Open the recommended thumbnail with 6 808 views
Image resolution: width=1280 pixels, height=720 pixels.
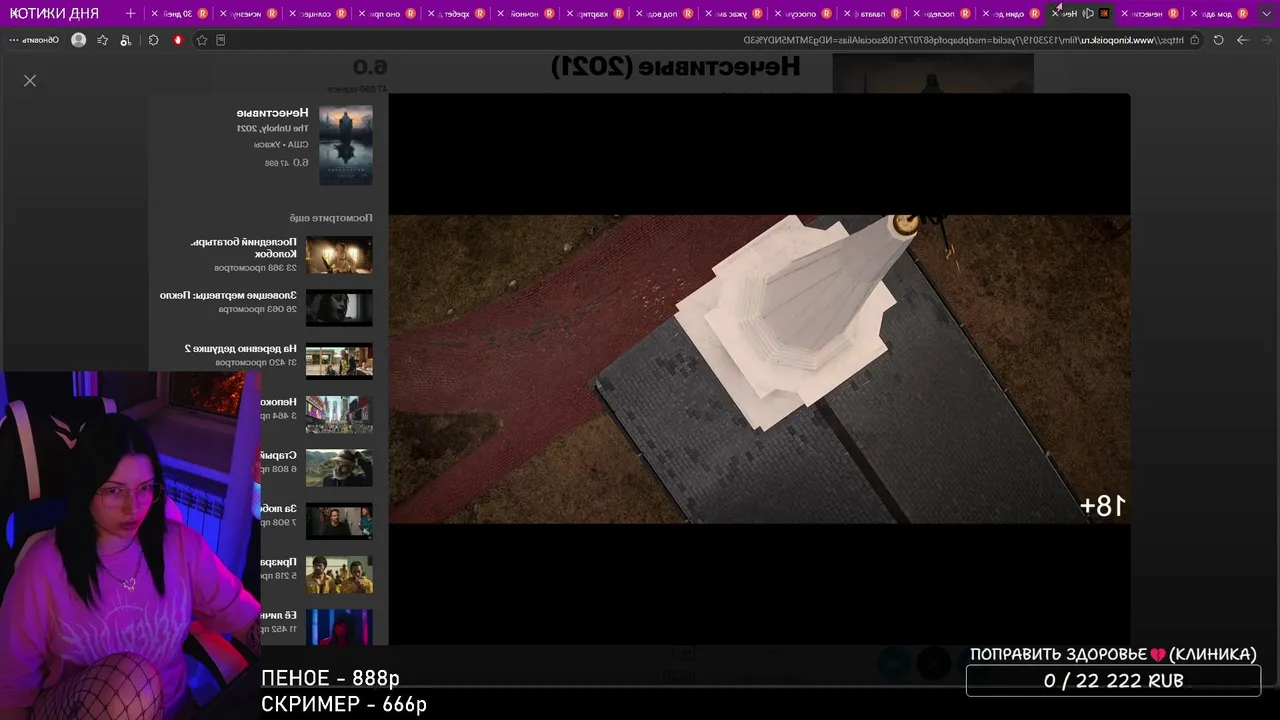pos(339,468)
